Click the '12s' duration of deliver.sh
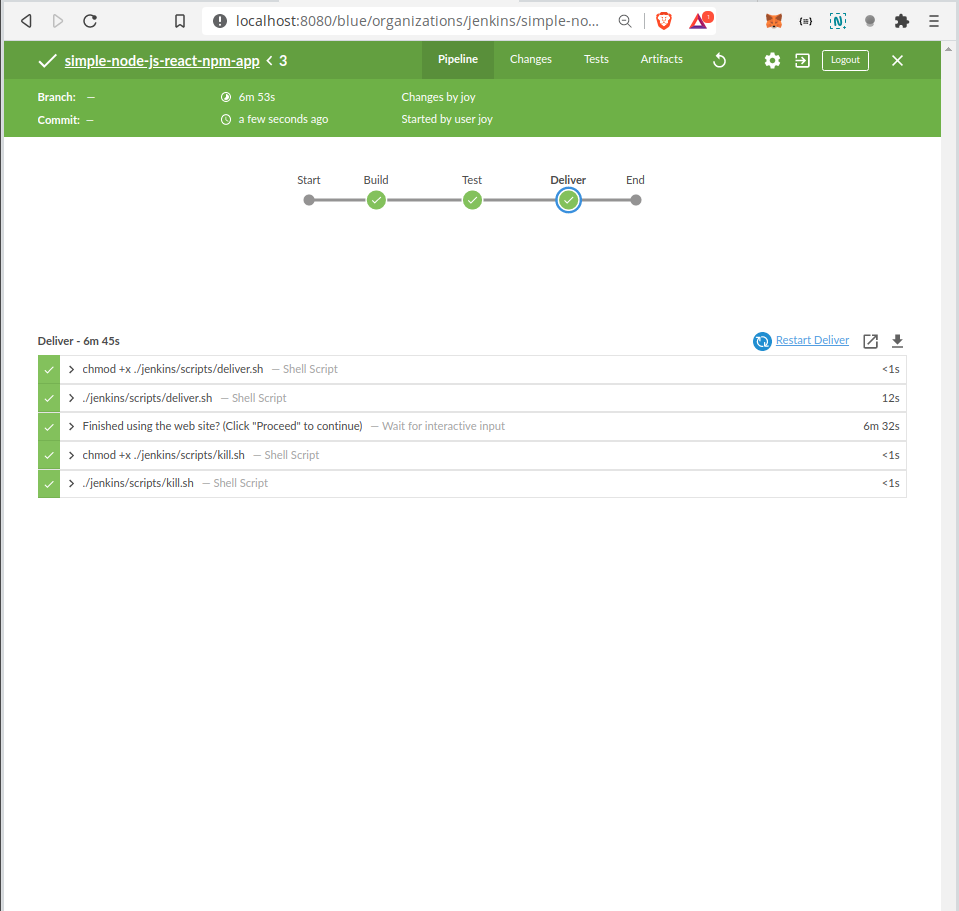The image size is (959, 911). (x=890, y=398)
